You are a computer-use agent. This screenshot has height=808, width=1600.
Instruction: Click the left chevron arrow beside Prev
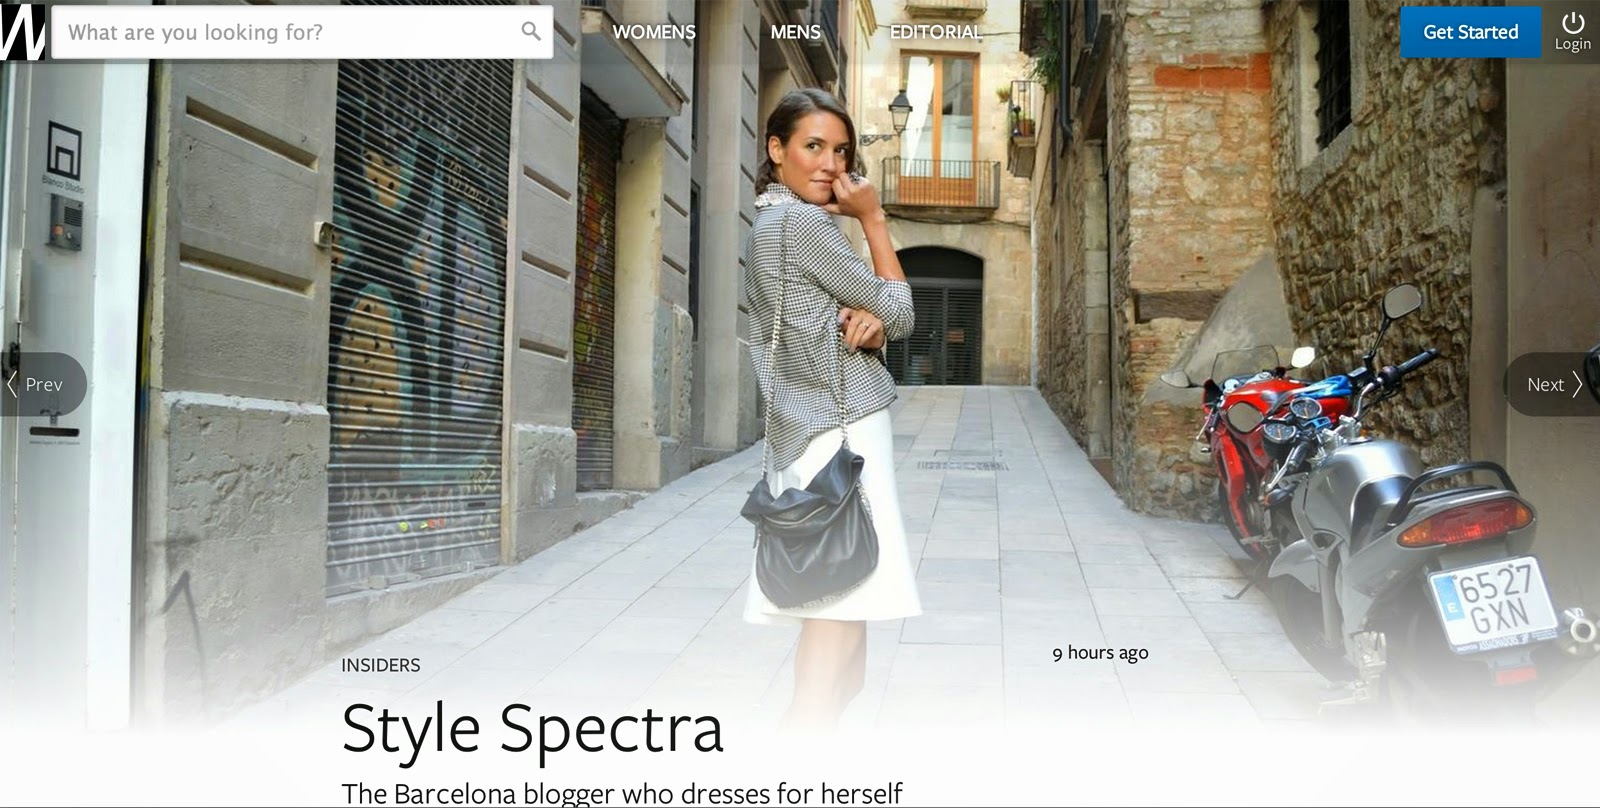12,384
